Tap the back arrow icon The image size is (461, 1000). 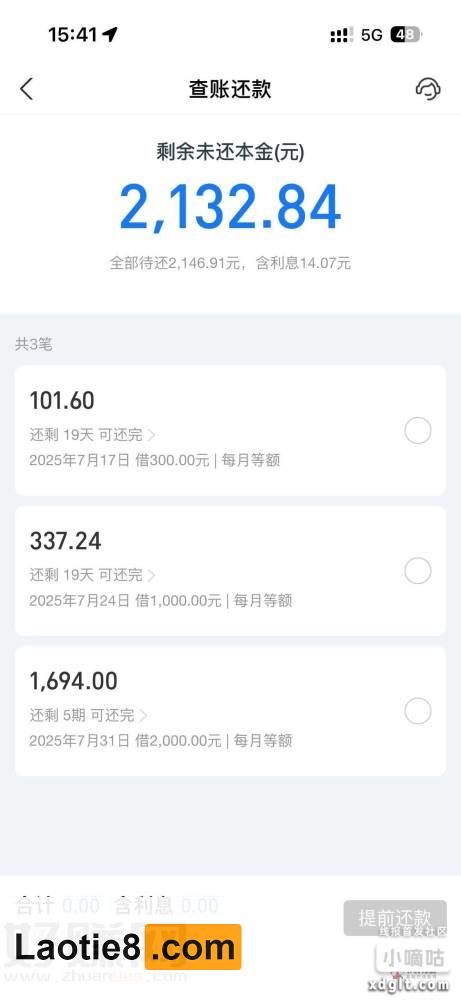click(x=26, y=89)
